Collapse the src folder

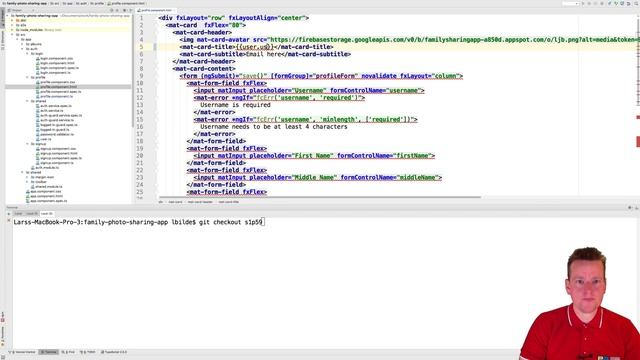coord(13,35)
